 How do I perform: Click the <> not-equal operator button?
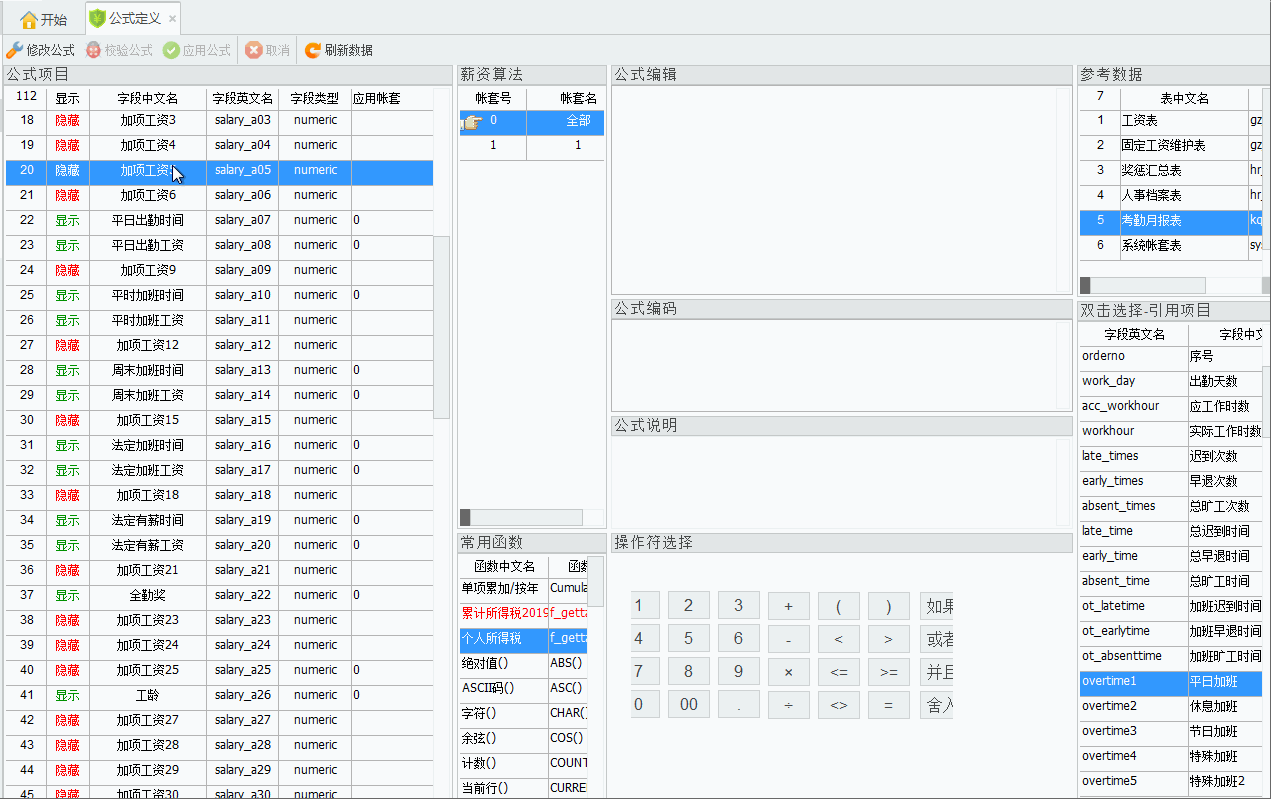tap(839, 705)
